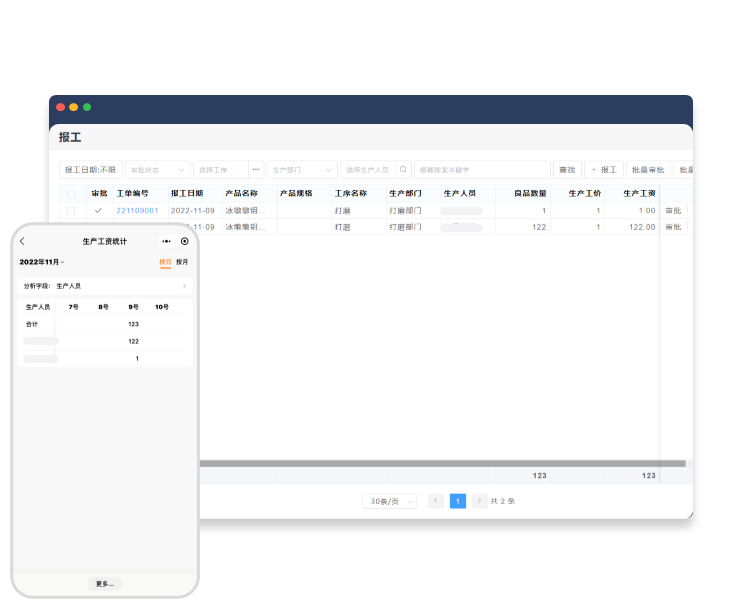Image resolution: width=756 pixels, height=614 pixels.
Task: Click the 1.00 wage cell
Action: tap(647, 210)
